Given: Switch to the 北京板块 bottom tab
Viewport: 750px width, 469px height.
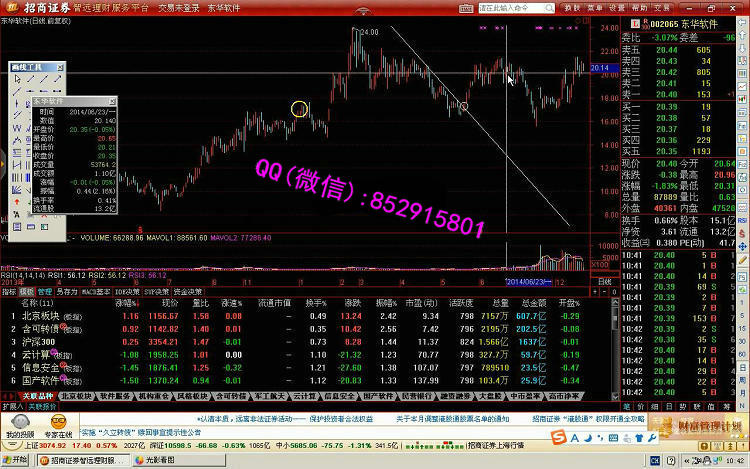Looking at the screenshot, I should click(76, 396).
